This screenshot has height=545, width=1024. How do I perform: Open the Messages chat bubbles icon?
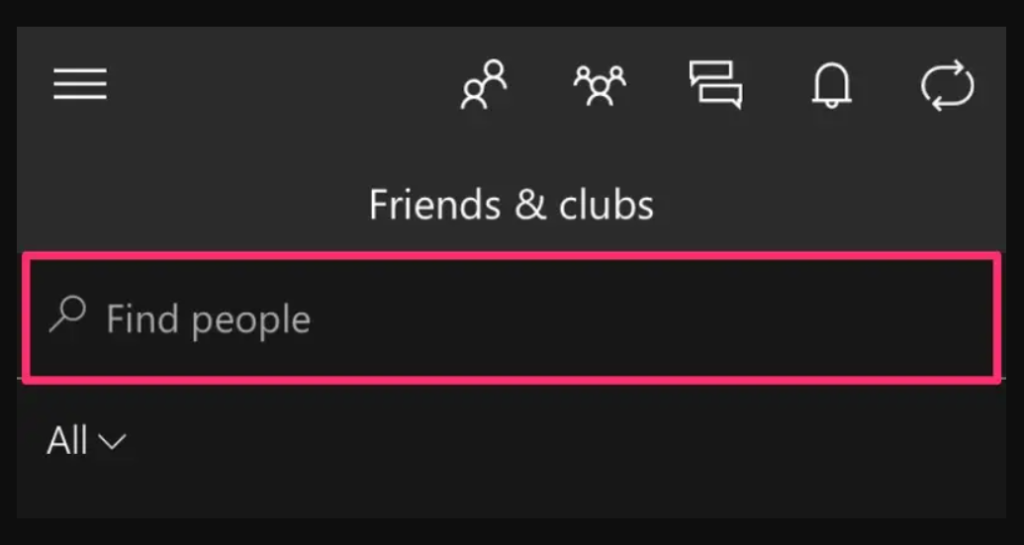tap(716, 85)
